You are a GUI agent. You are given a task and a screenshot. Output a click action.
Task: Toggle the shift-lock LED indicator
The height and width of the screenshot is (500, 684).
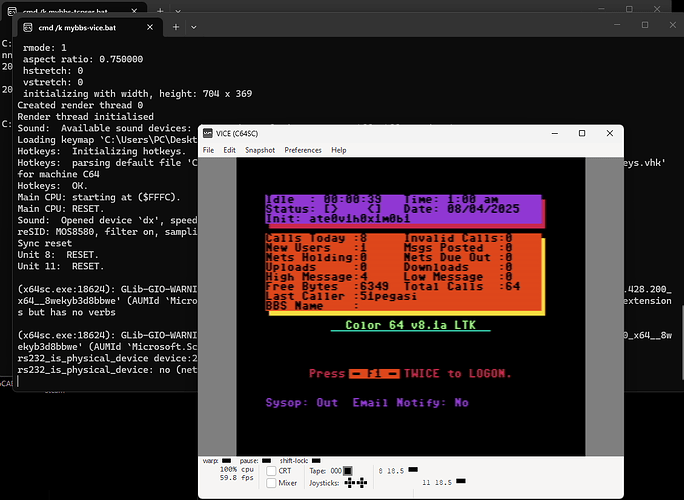point(316,460)
